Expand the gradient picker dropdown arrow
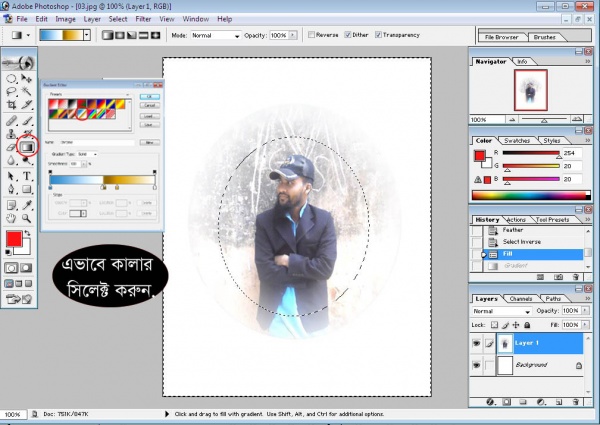Screen dimensions: 600x425 coord(86,35)
